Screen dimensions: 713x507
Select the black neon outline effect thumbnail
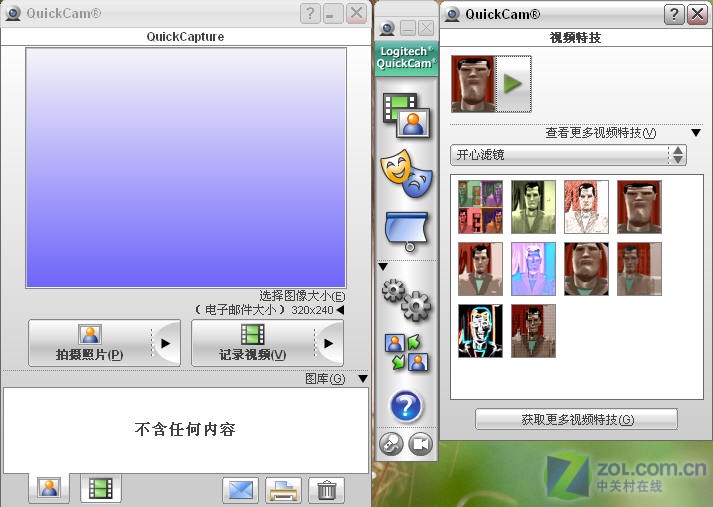(x=481, y=331)
